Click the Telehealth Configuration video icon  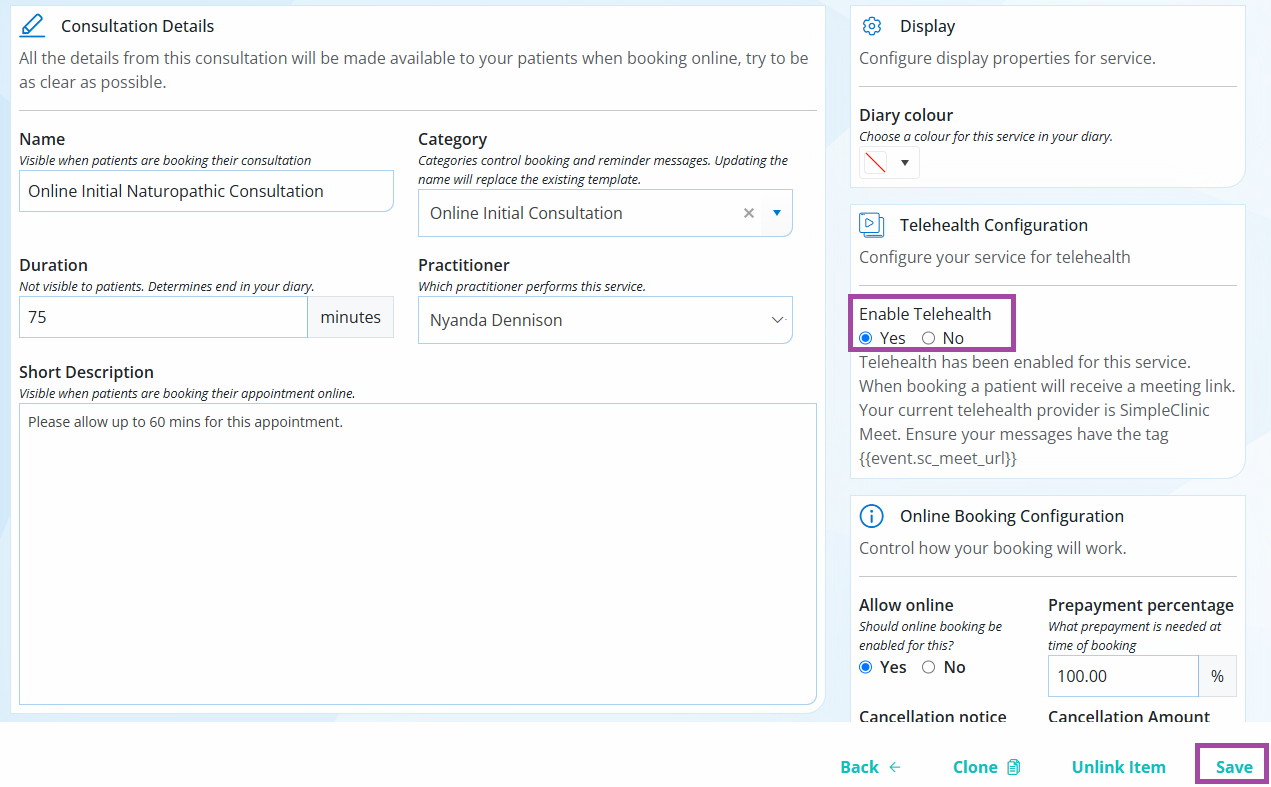coord(872,225)
